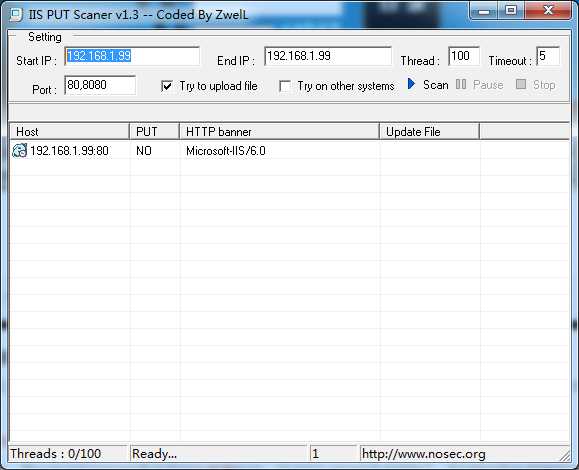579x470 pixels.
Task: Click the Port input field
Action: (x=100, y=85)
